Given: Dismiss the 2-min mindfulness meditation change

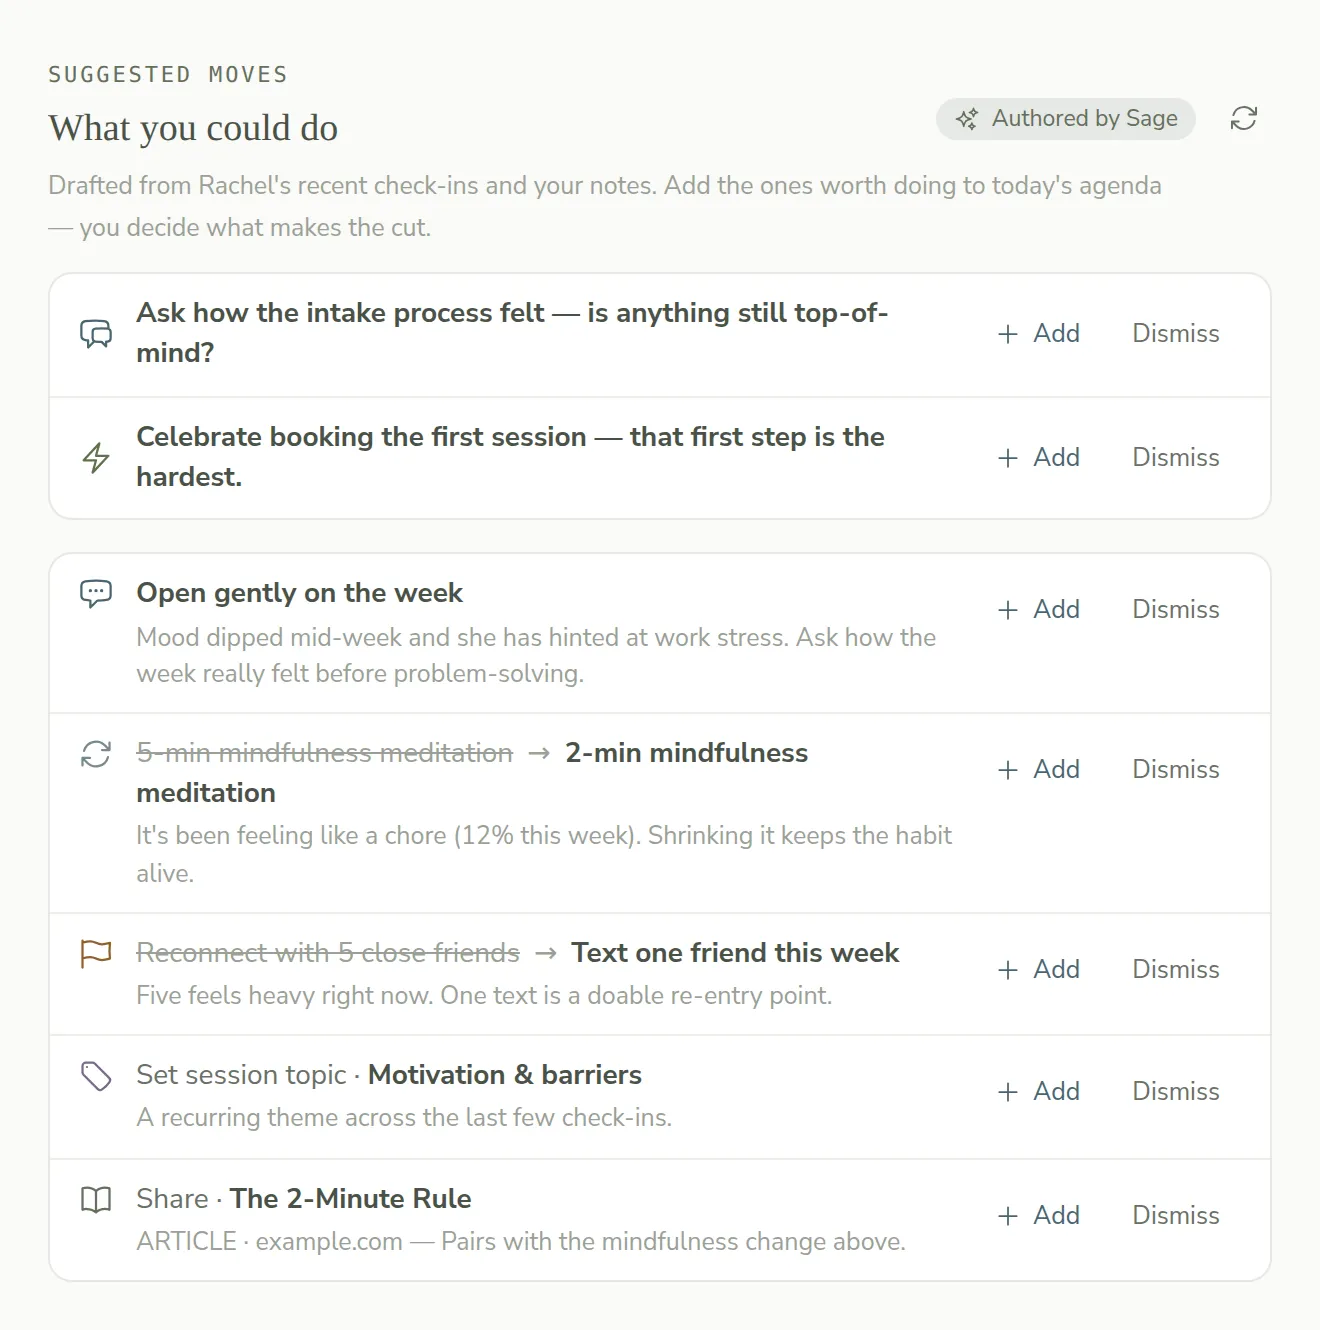Looking at the screenshot, I should pos(1175,769).
